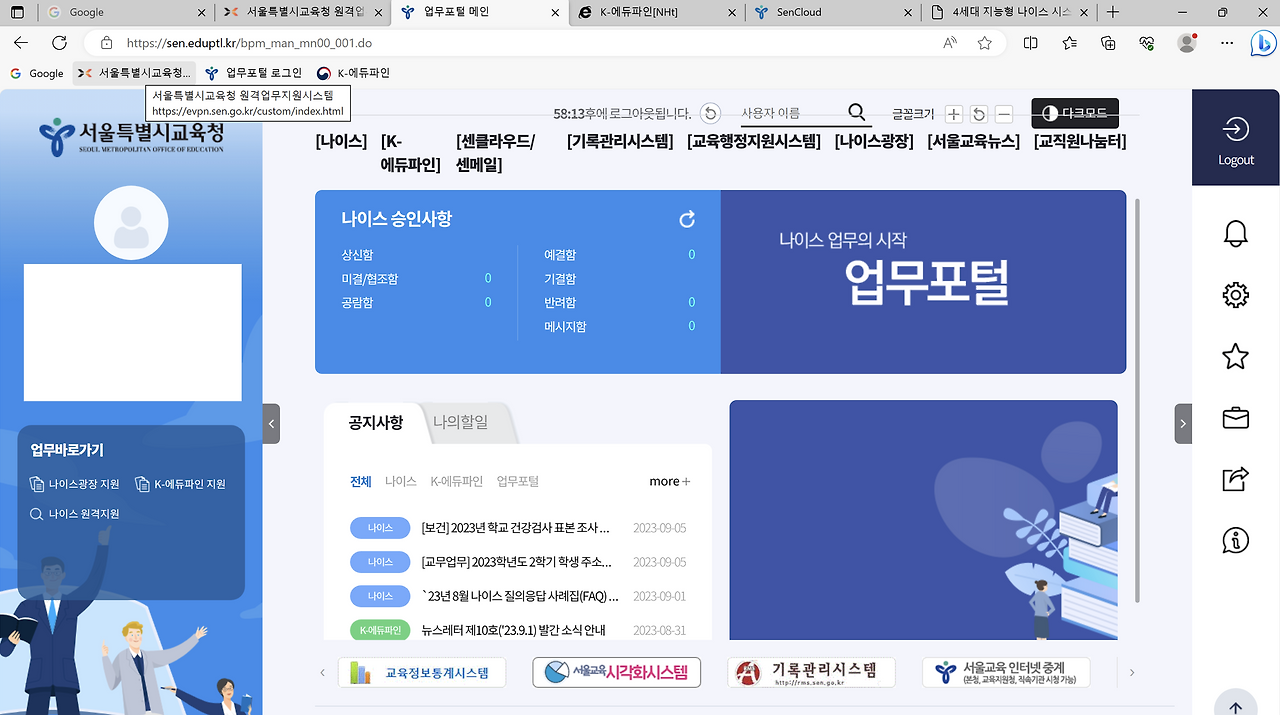The width and height of the screenshot is (1280, 715).
Task: Refresh the 나이스 승인사항 panel
Action: click(687, 219)
